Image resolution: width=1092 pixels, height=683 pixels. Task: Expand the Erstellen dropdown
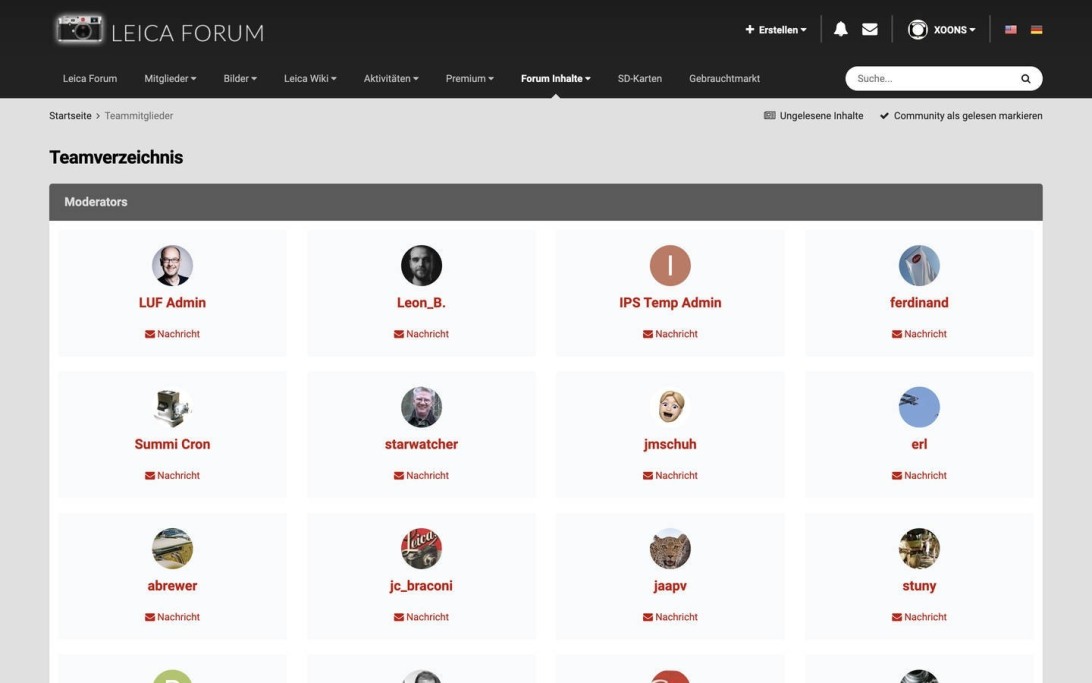[775, 30]
